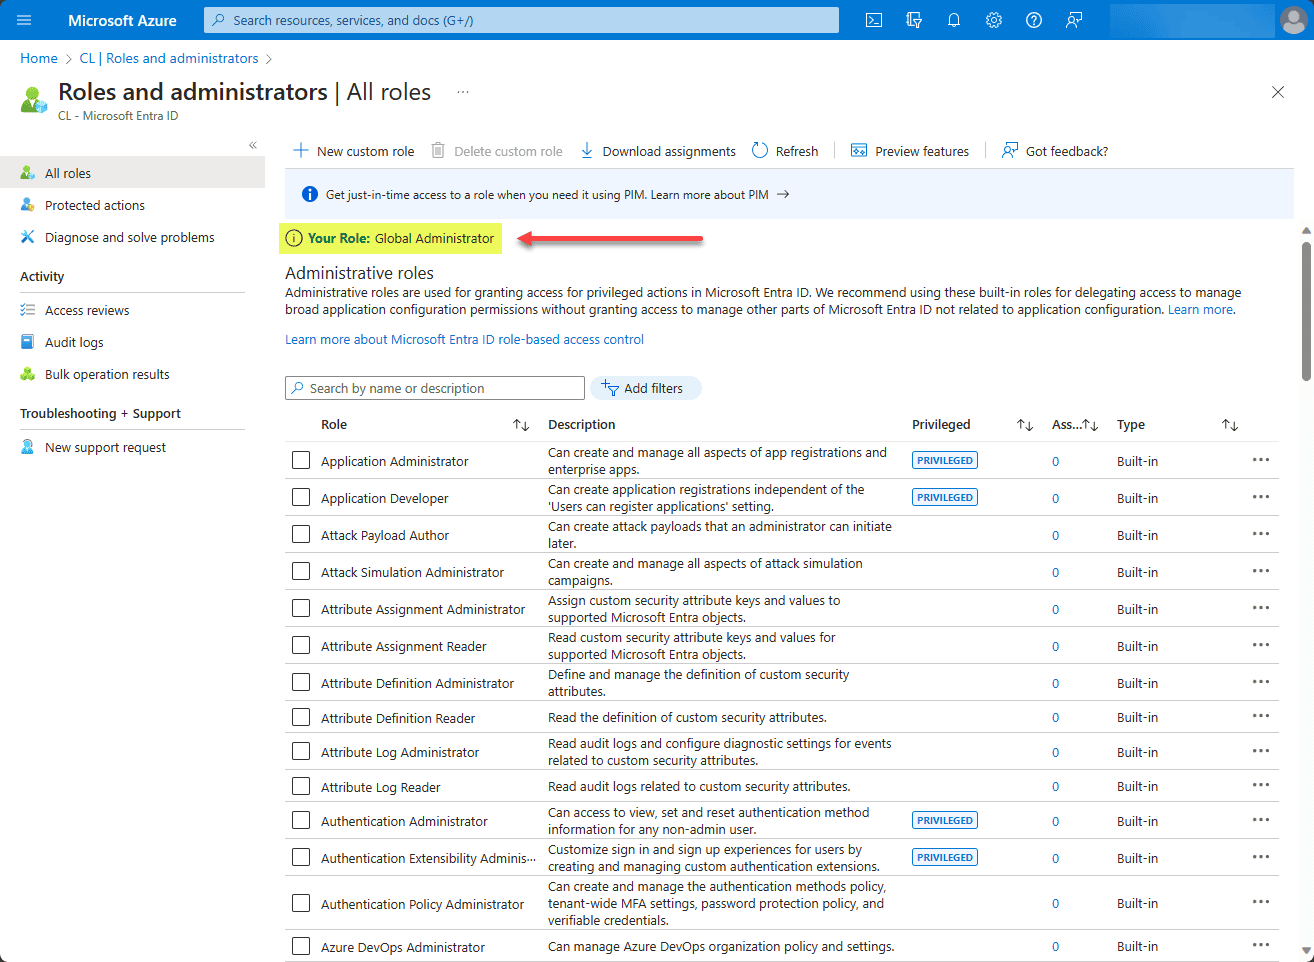Collapse the left navigation pane

pyautogui.click(x=253, y=145)
